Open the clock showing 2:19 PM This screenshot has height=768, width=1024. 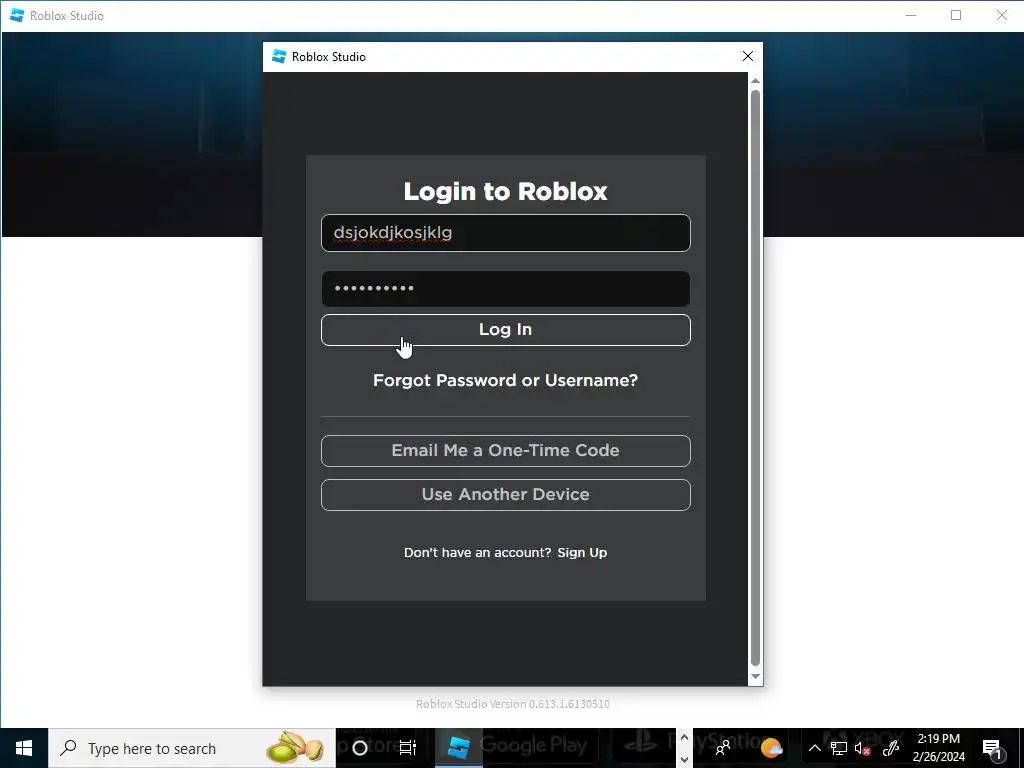click(938, 748)
